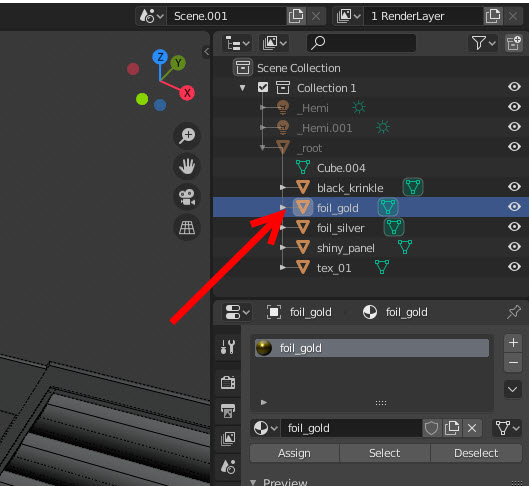Open properties editor type dropdown
The height and width of the screenshot is (486, 529).
[x=237, y=312]
